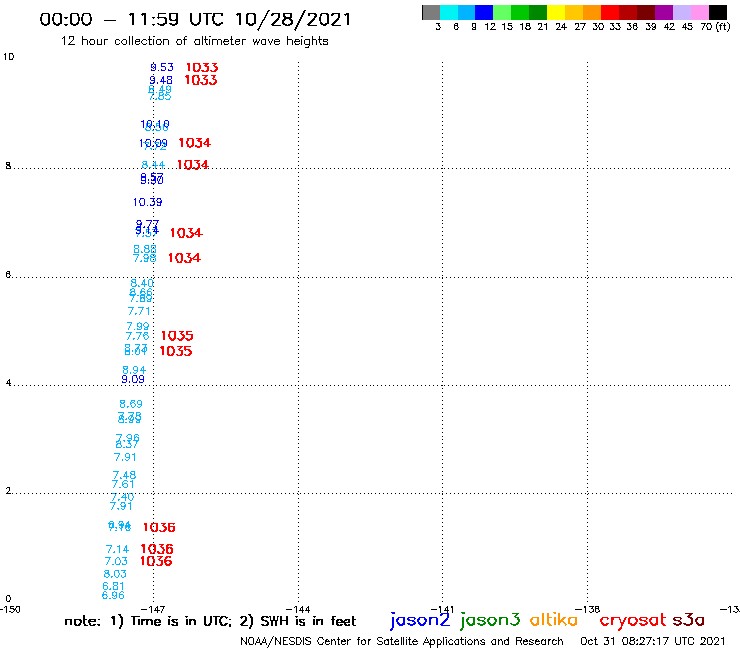Select the wave height value 7.14
This screenshot has height=650, width=740.
[x=117, y=549]
